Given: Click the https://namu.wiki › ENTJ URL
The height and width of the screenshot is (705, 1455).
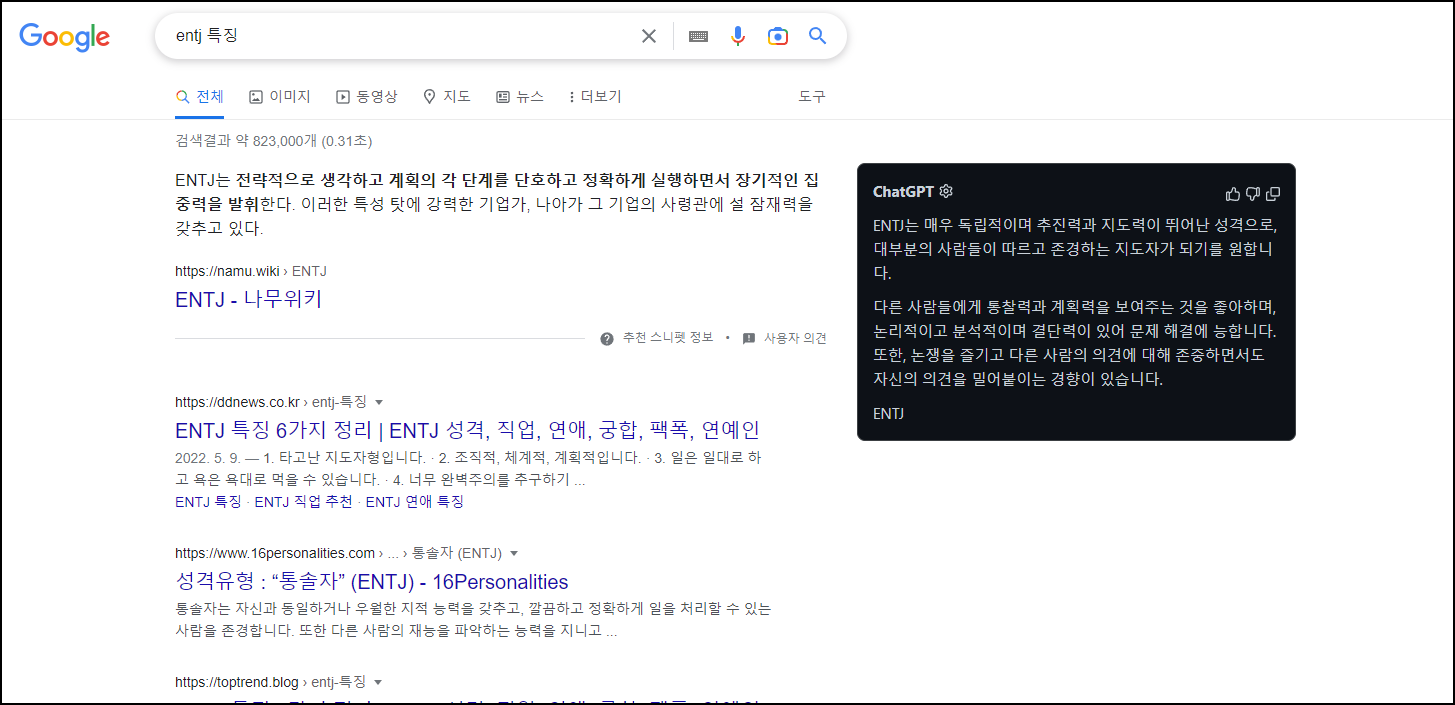Looking at the screenshot, I should click(251, 271).
